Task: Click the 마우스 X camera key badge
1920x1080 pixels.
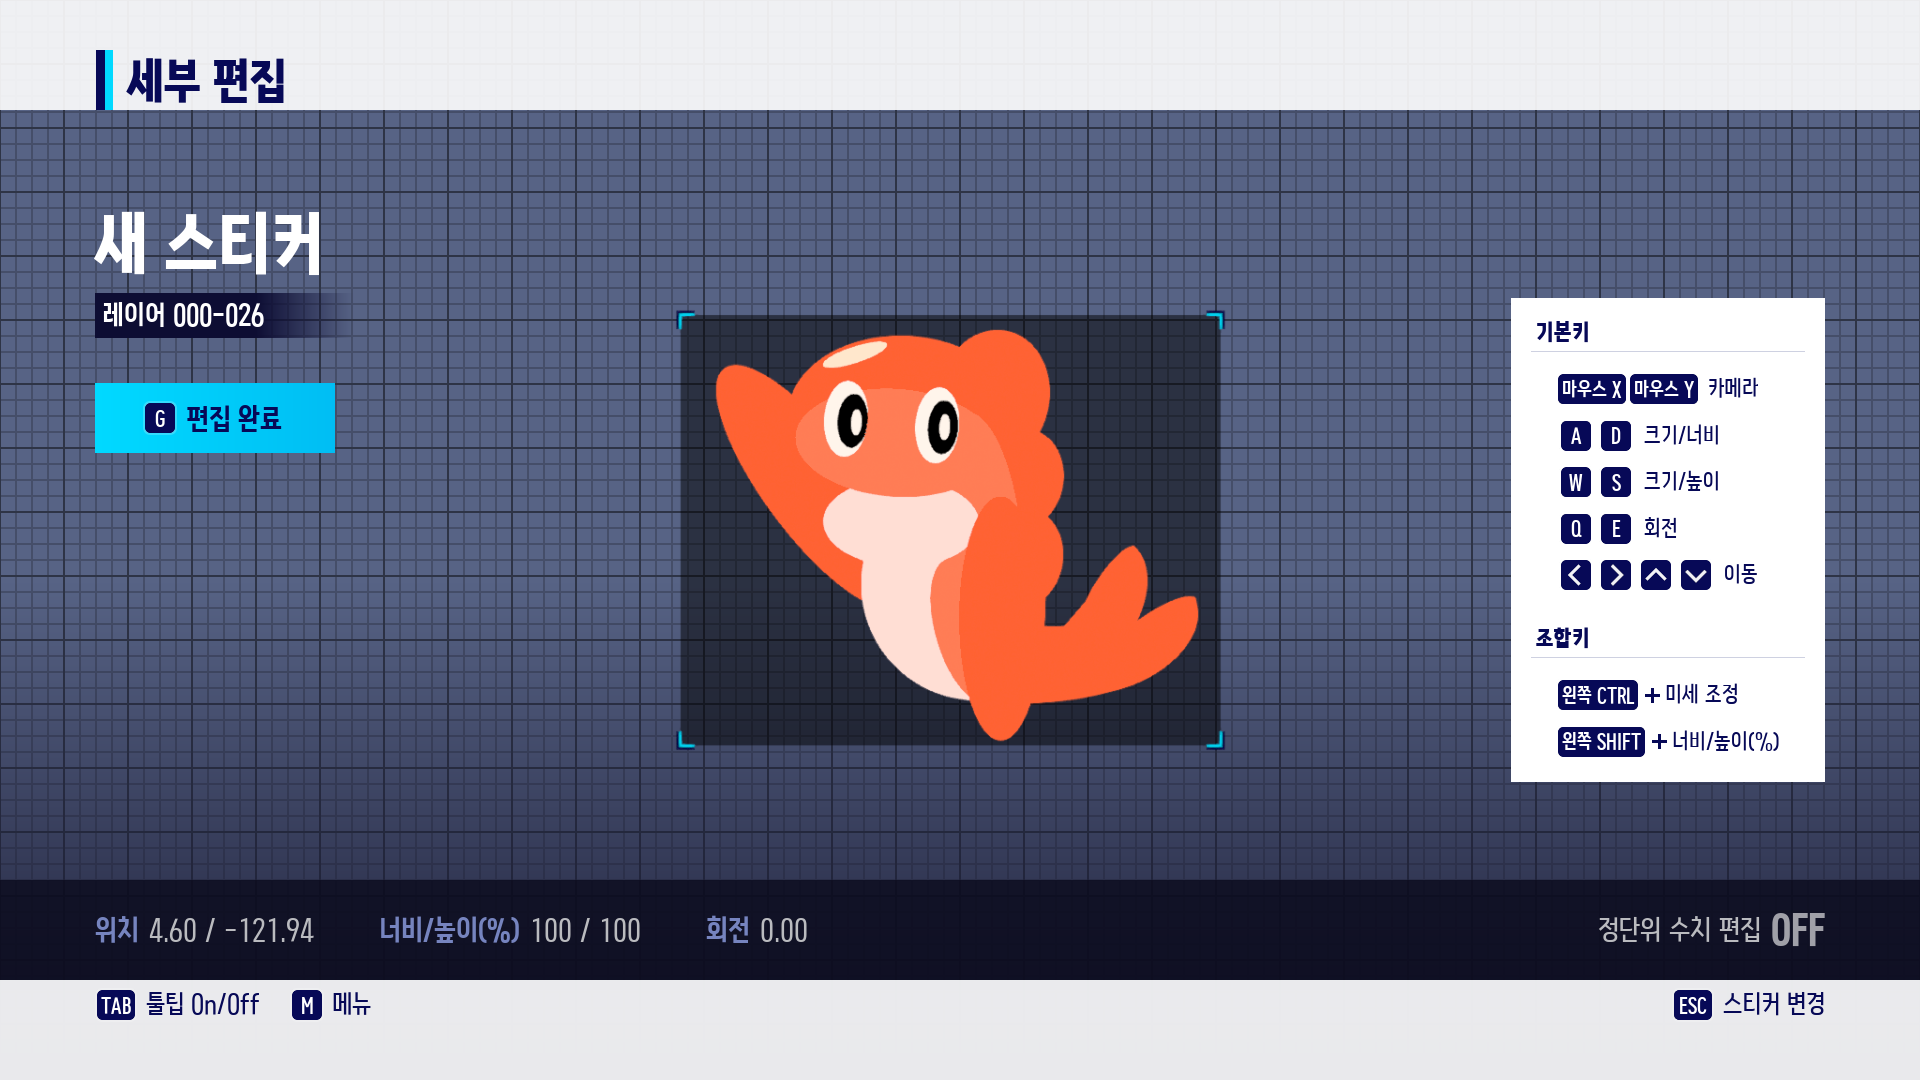Action: click(x=1591, y=389)
